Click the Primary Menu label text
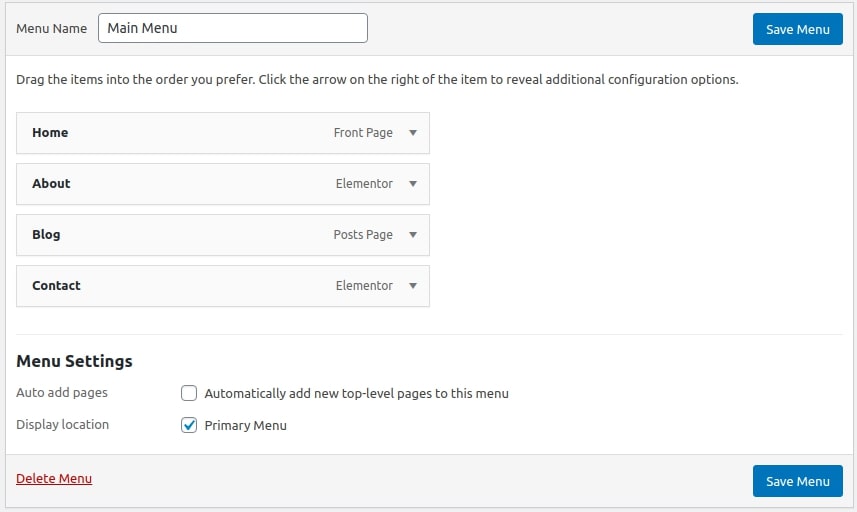Viewport: 857px width, 512px height. point(245,426)
